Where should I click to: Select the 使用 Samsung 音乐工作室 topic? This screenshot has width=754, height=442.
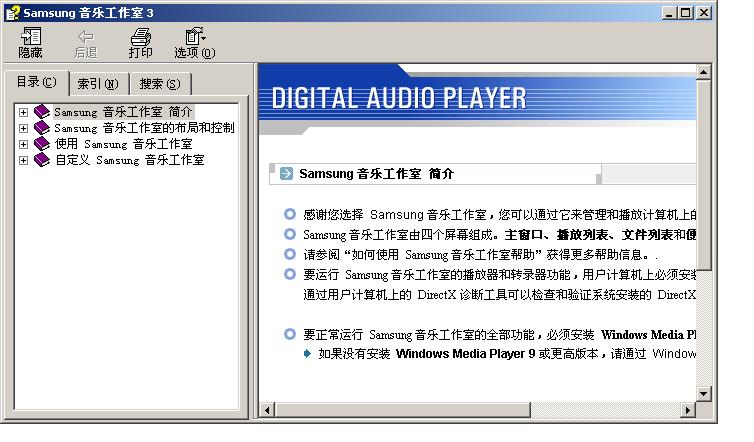(x=124, y=144)
